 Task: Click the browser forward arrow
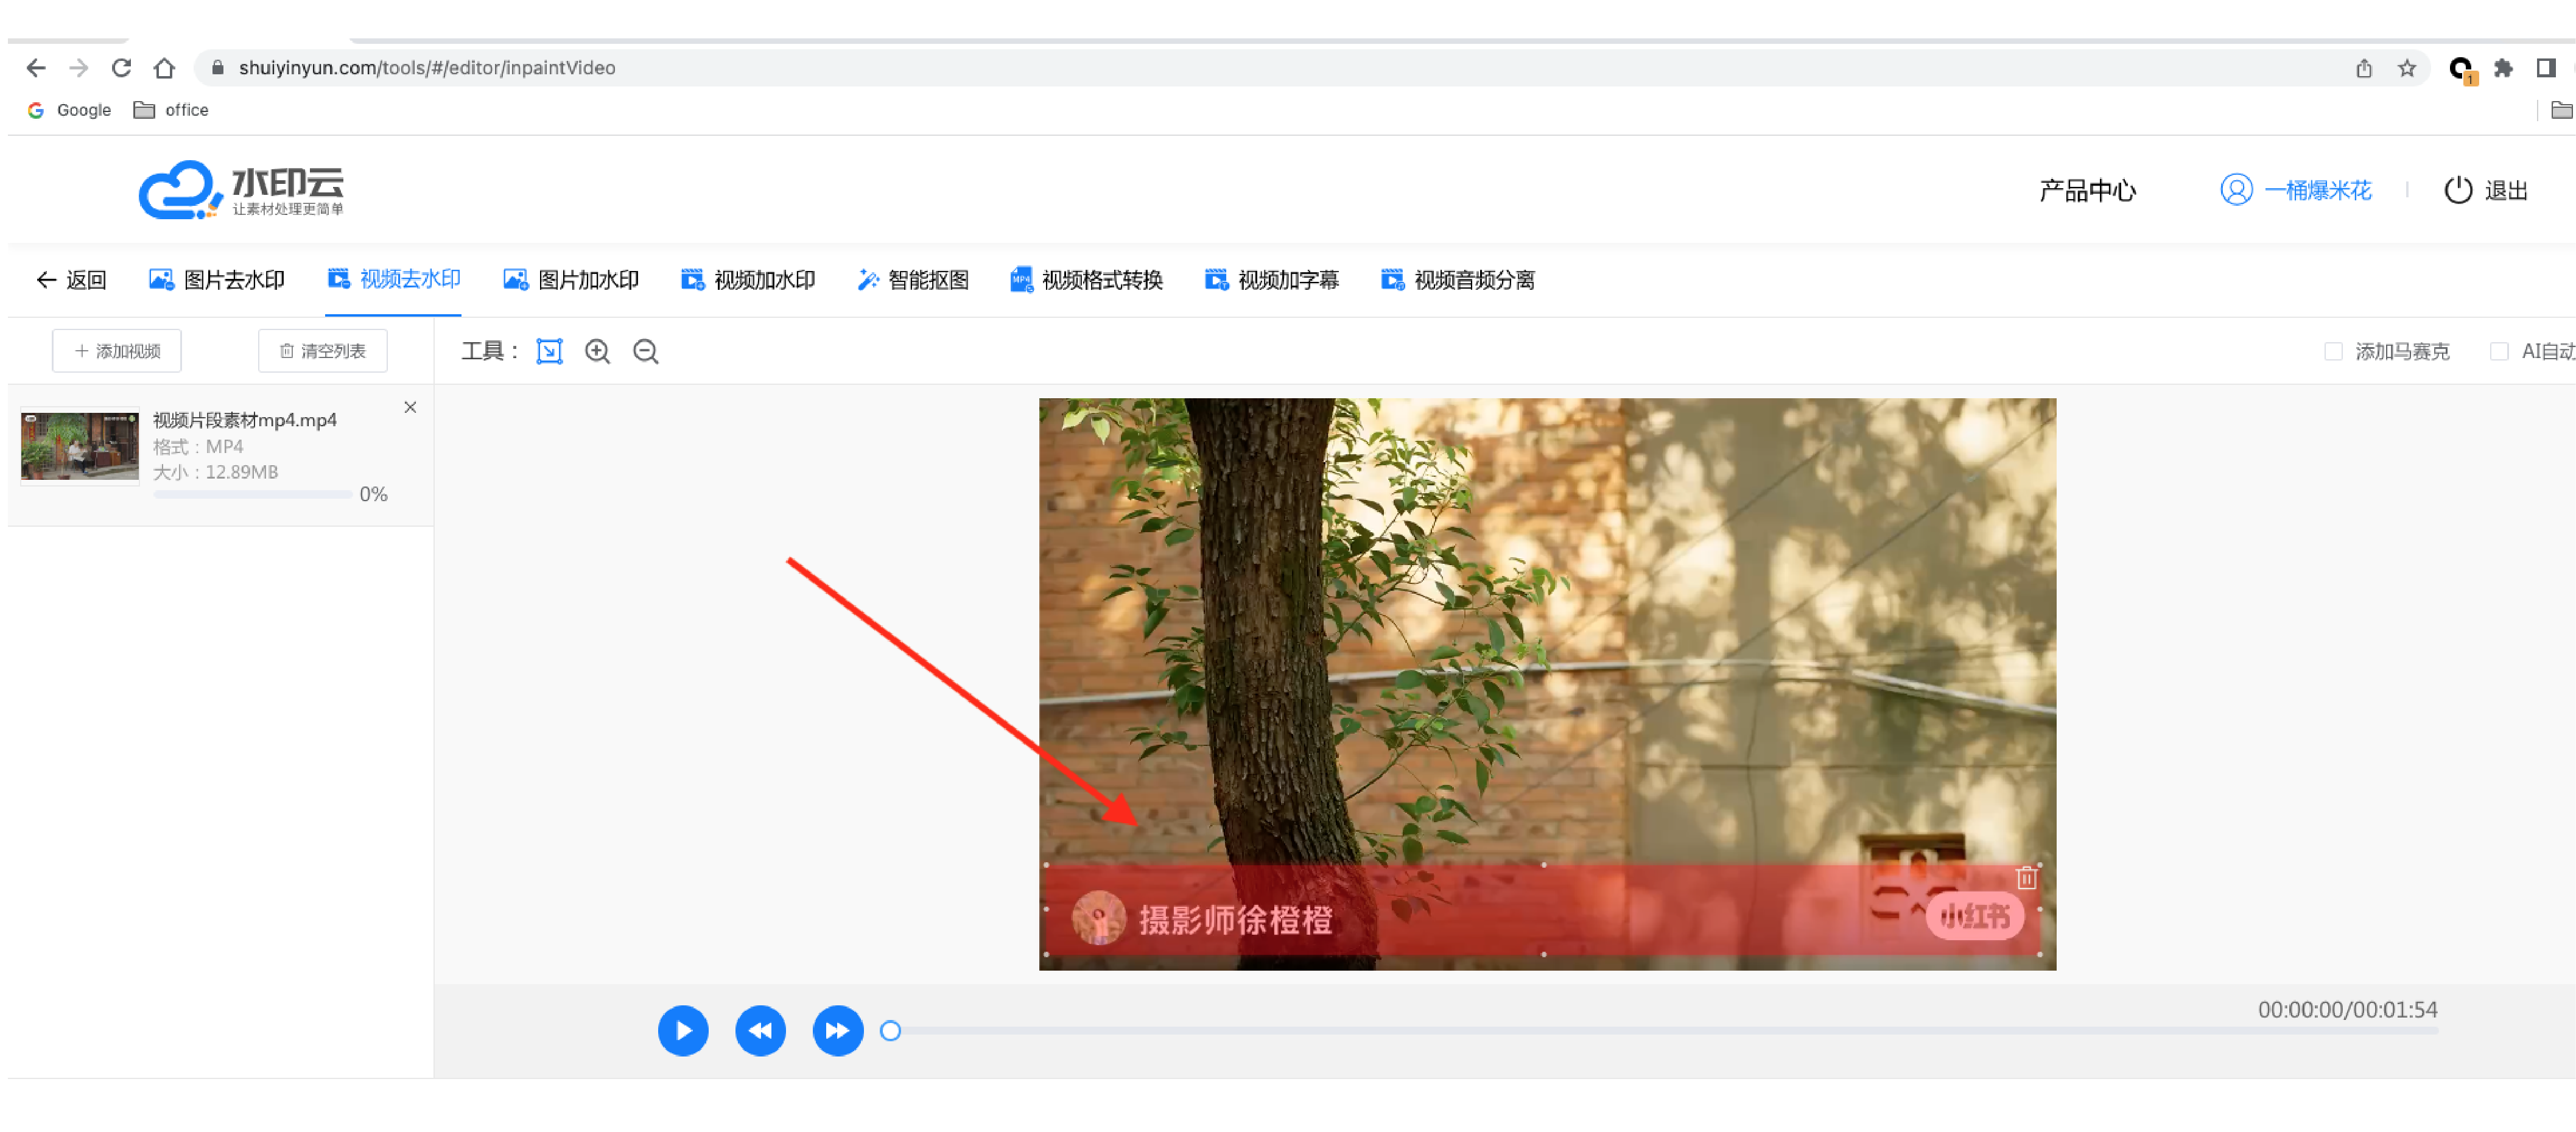click(x=79, y=68)
